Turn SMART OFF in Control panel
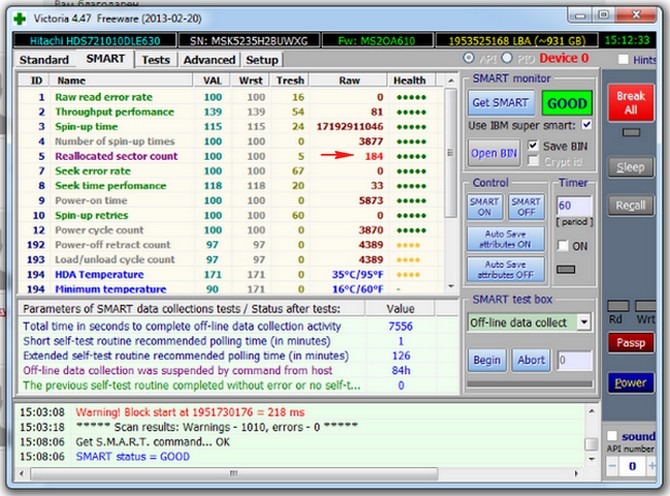 coord(525,206)
